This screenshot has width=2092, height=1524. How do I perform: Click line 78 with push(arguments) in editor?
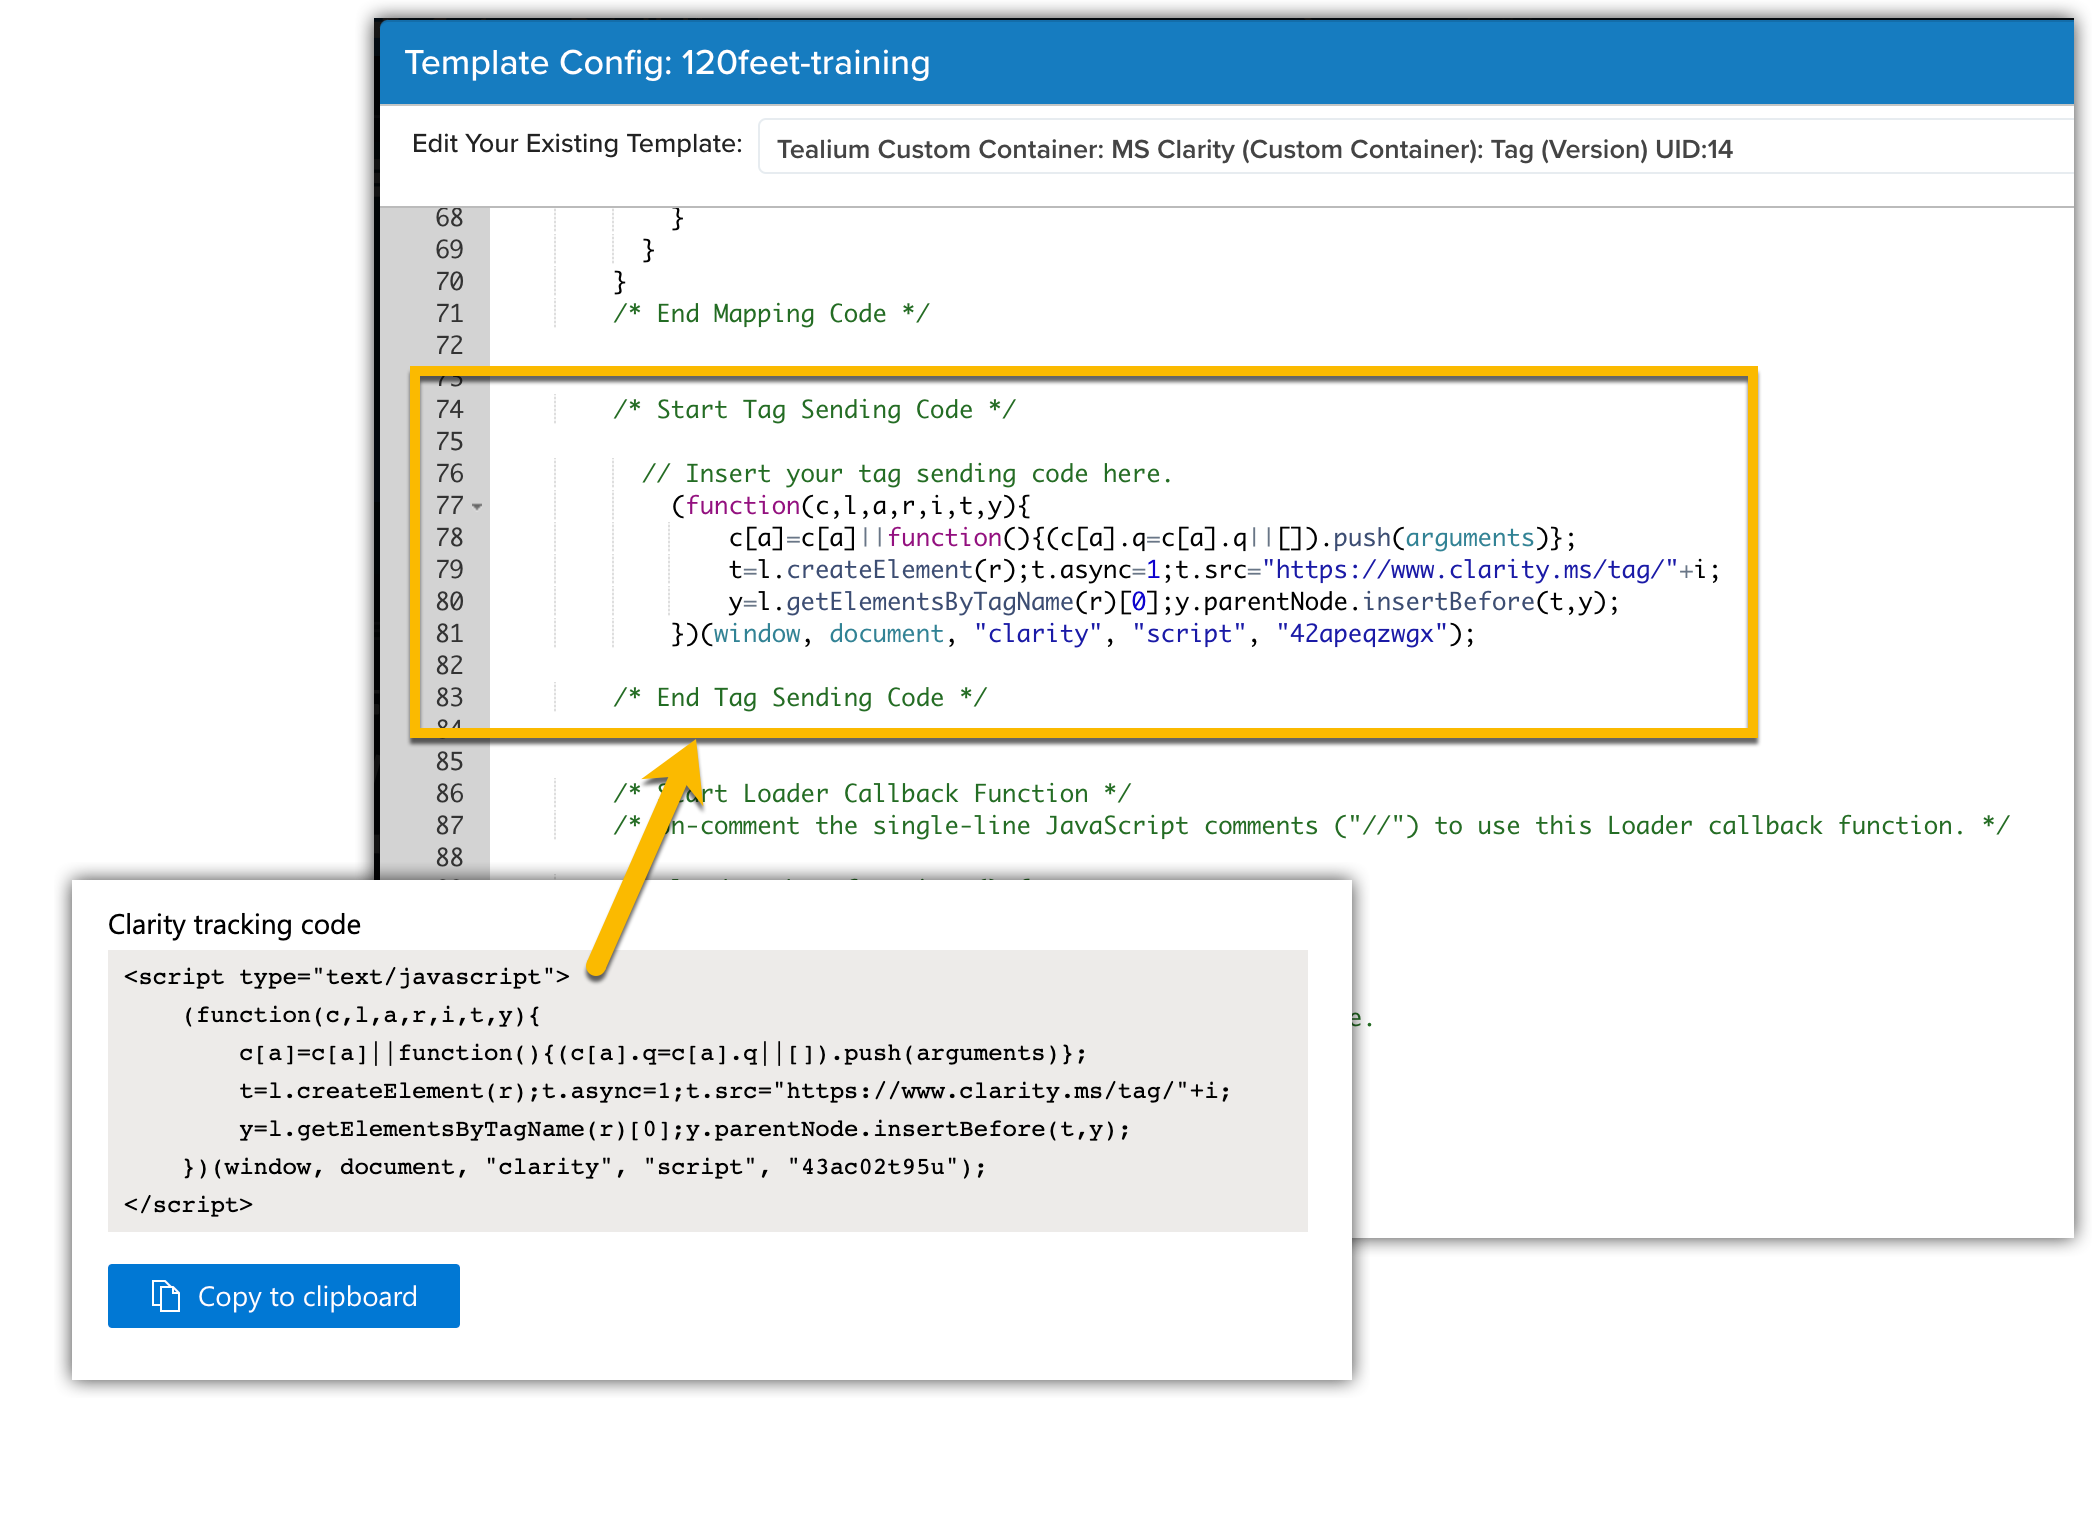pos(1151,537)
